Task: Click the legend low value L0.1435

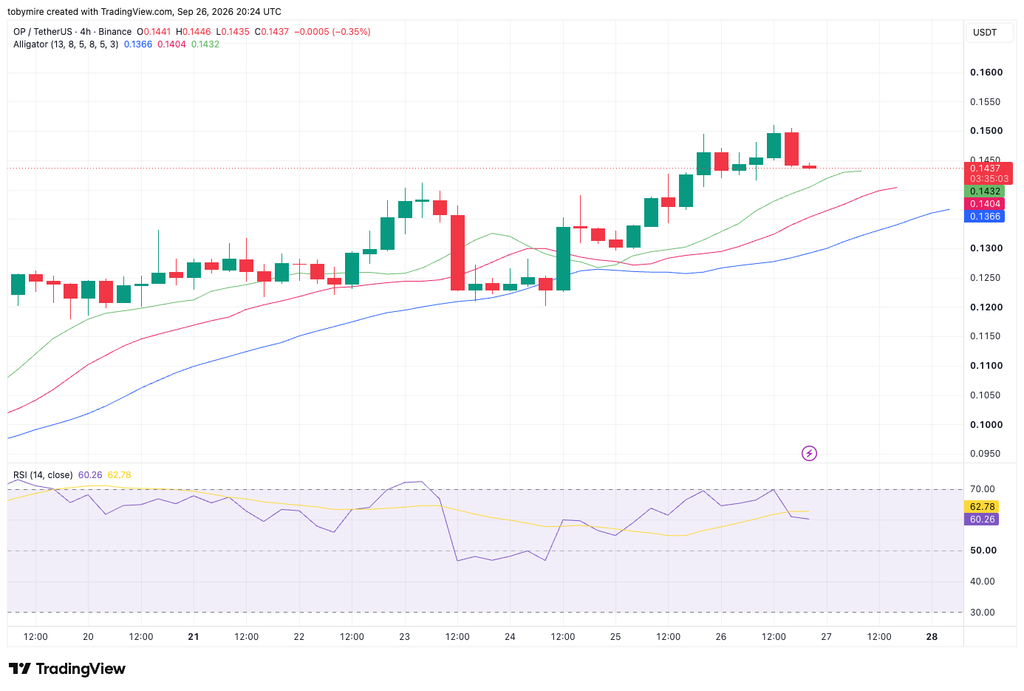Action: click(x=232, y=31)
